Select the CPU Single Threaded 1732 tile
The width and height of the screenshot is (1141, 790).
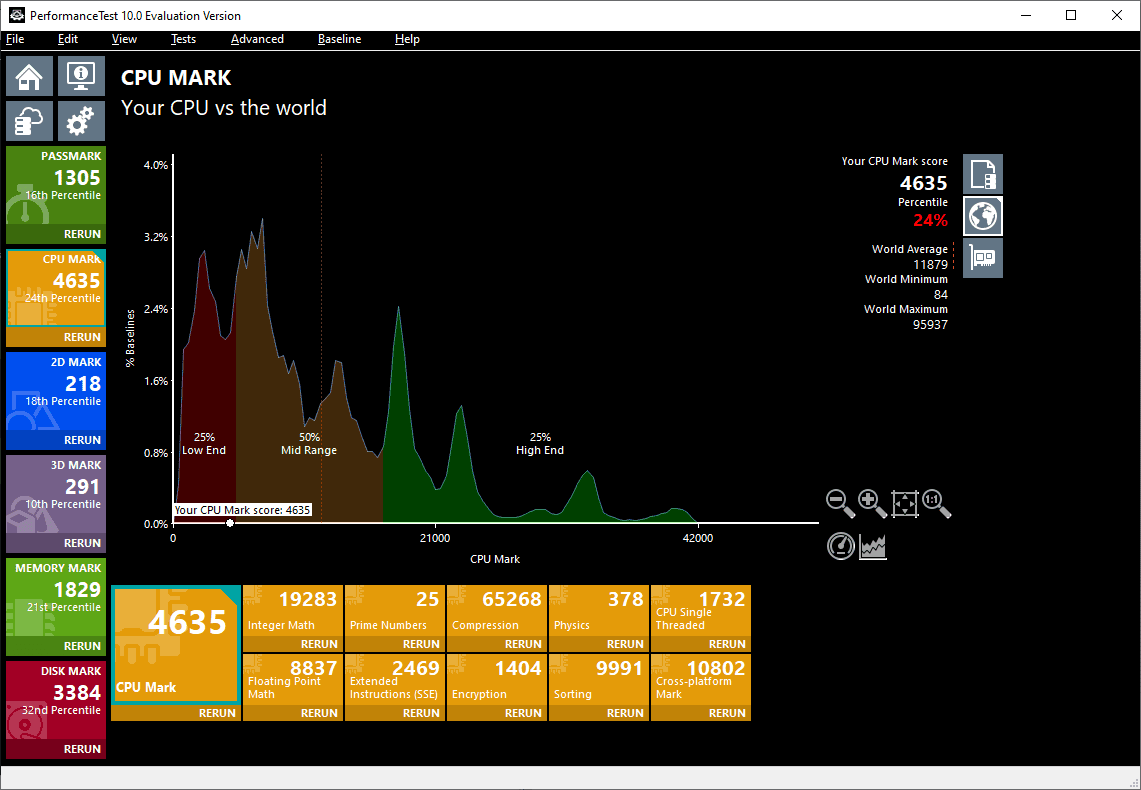(x=701, y=611)
